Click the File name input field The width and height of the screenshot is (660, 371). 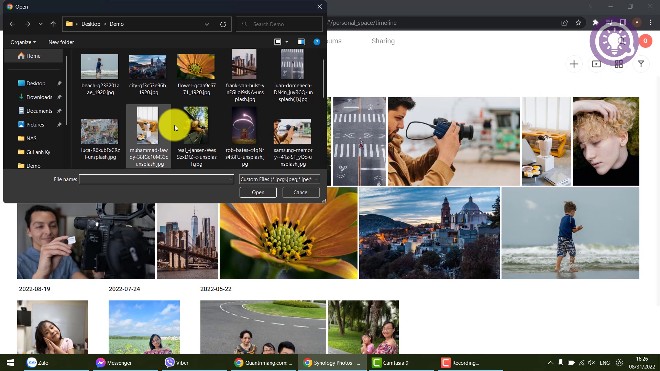[157, 179]
